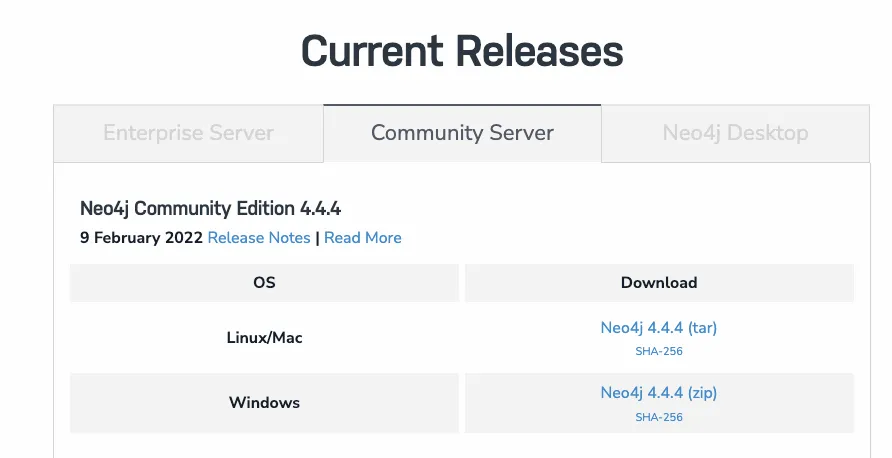Download Neo4j 4.4.4 (zip) for Windows
Image resolution: width=892 pixels, height=458 pixels.
pos(658,393)
